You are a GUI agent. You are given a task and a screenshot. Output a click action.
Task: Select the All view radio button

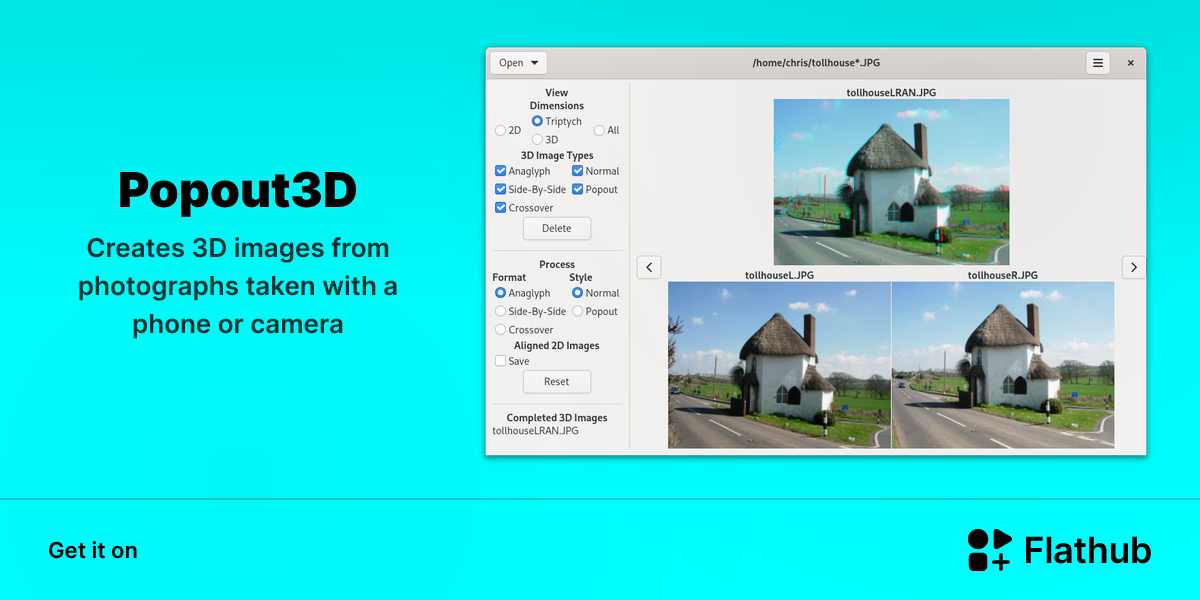[x=607, y=130]
